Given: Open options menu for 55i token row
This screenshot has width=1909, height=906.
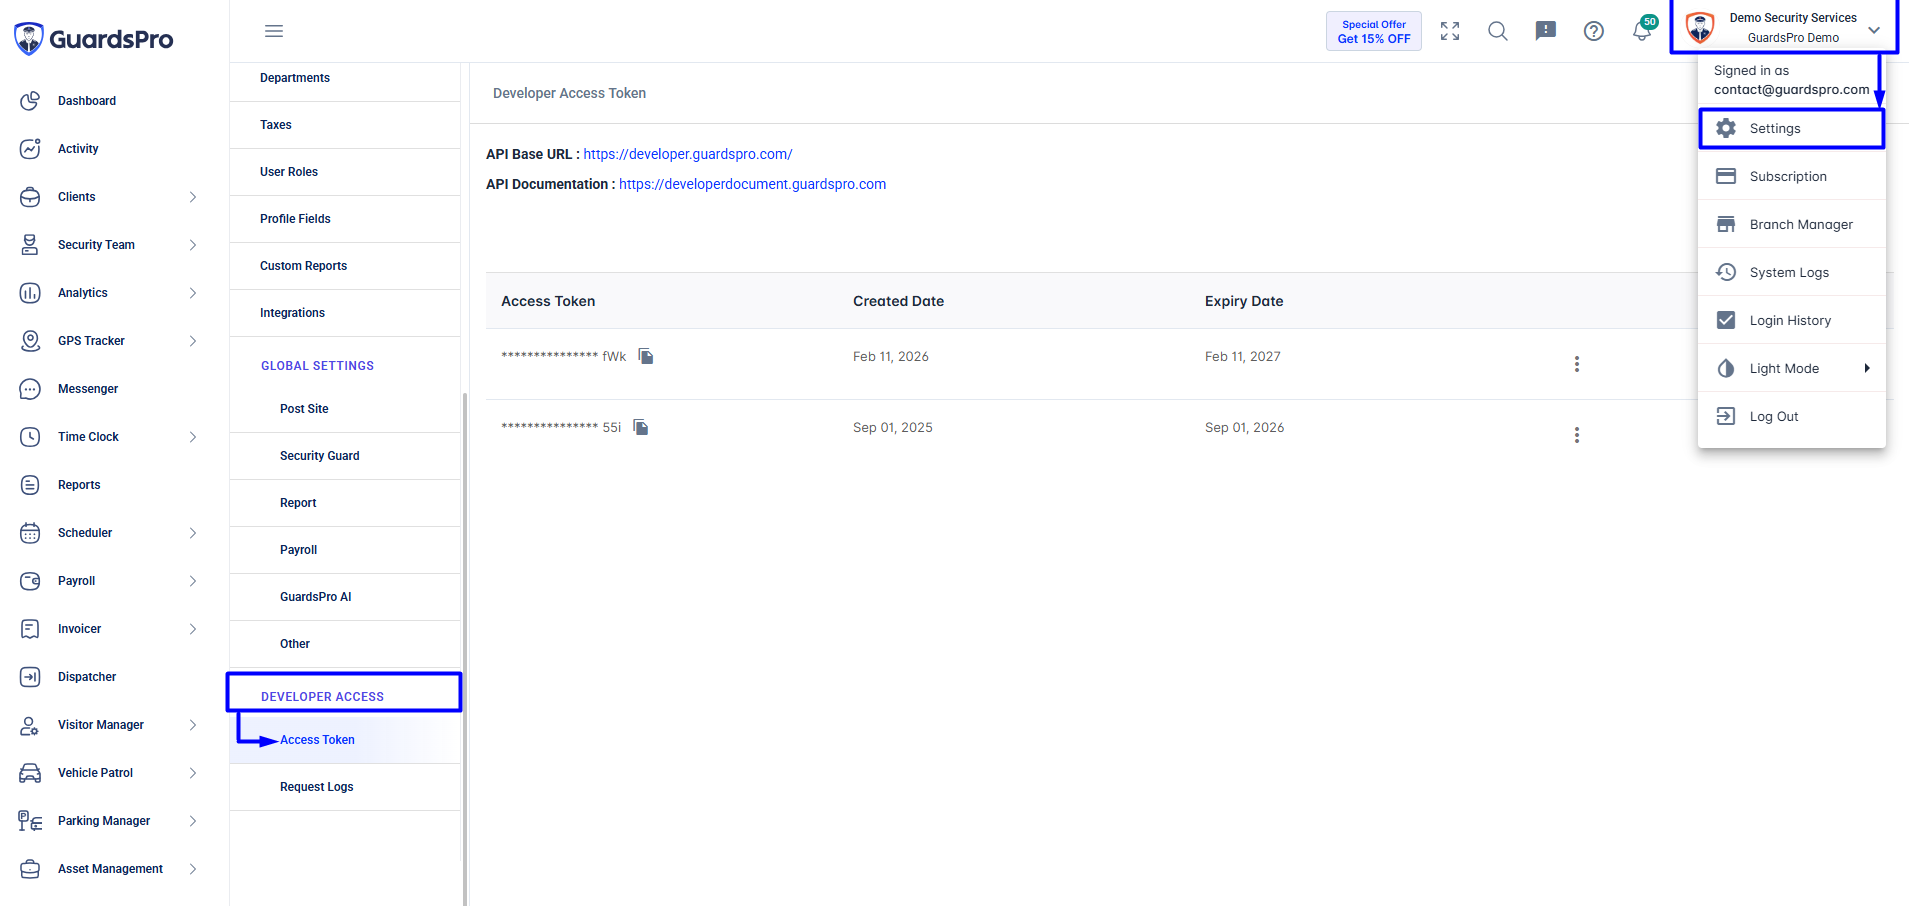Looking at the screenshot, I should pos(1577,435).
